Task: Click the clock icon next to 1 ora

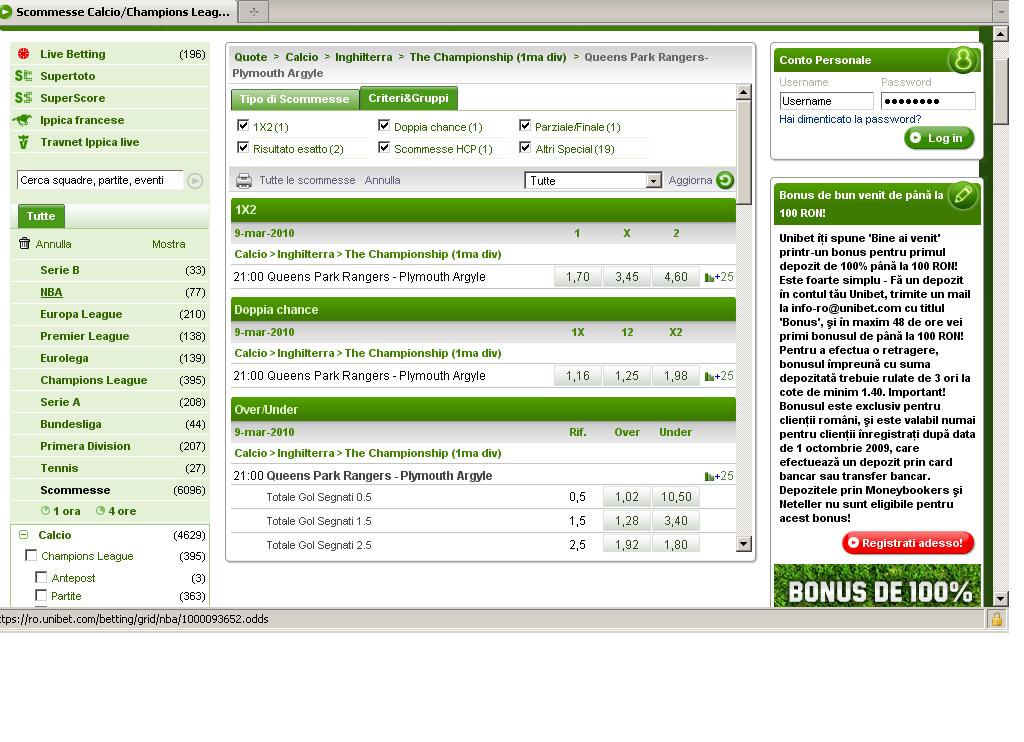Action: tap(45, 511)
